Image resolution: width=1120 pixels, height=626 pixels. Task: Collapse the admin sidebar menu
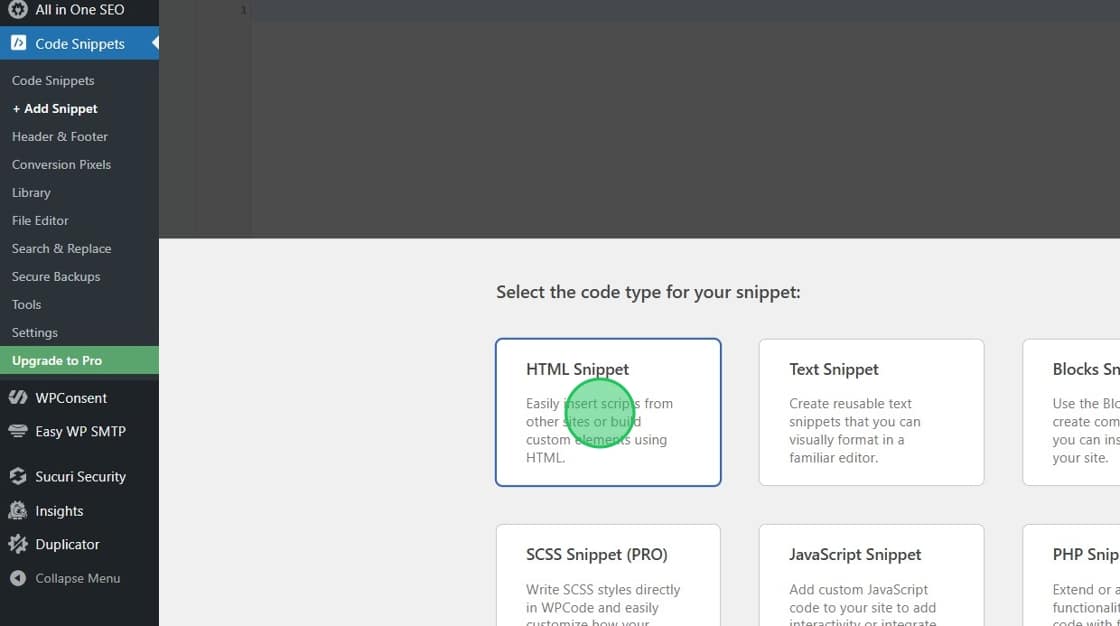coord(66,579)
